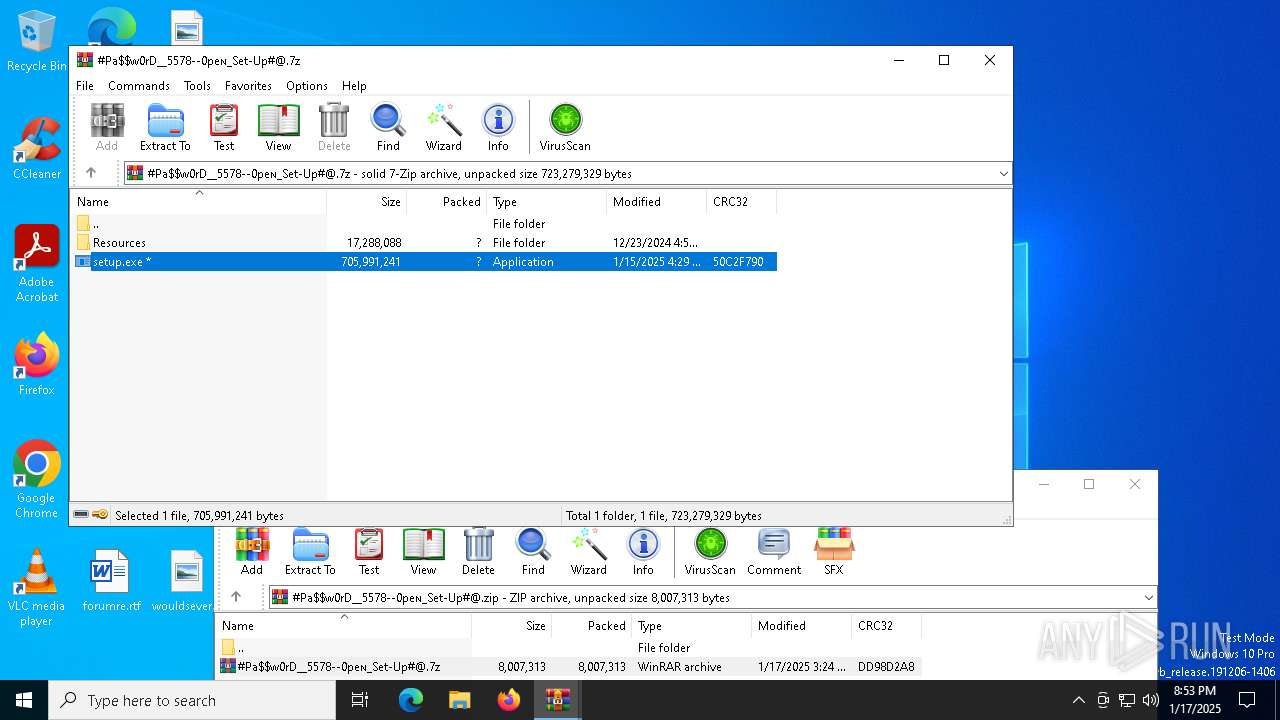Open CCleaner desktop shortcut
The height and width of the screenshot is (720, 1280).
tap(37, 148)
